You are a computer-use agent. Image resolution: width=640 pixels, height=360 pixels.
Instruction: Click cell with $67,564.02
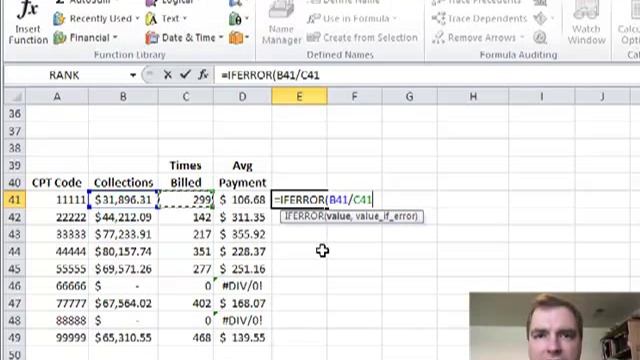coord(123,303)
